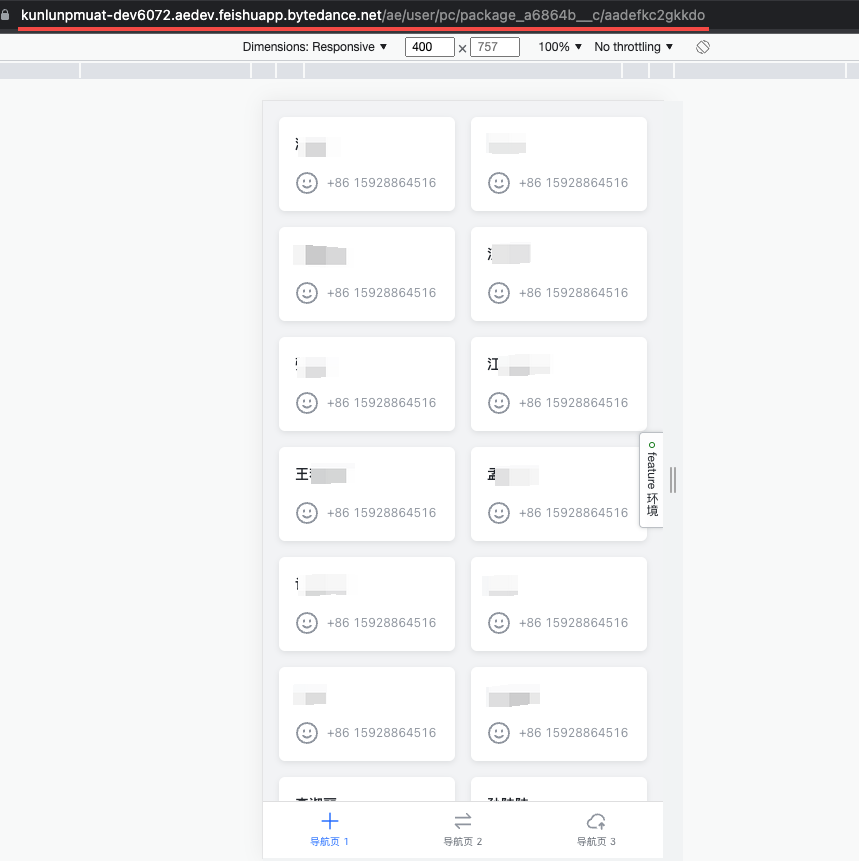Tap the swap arrows icon above 导航页 2

tap(462, 821)
